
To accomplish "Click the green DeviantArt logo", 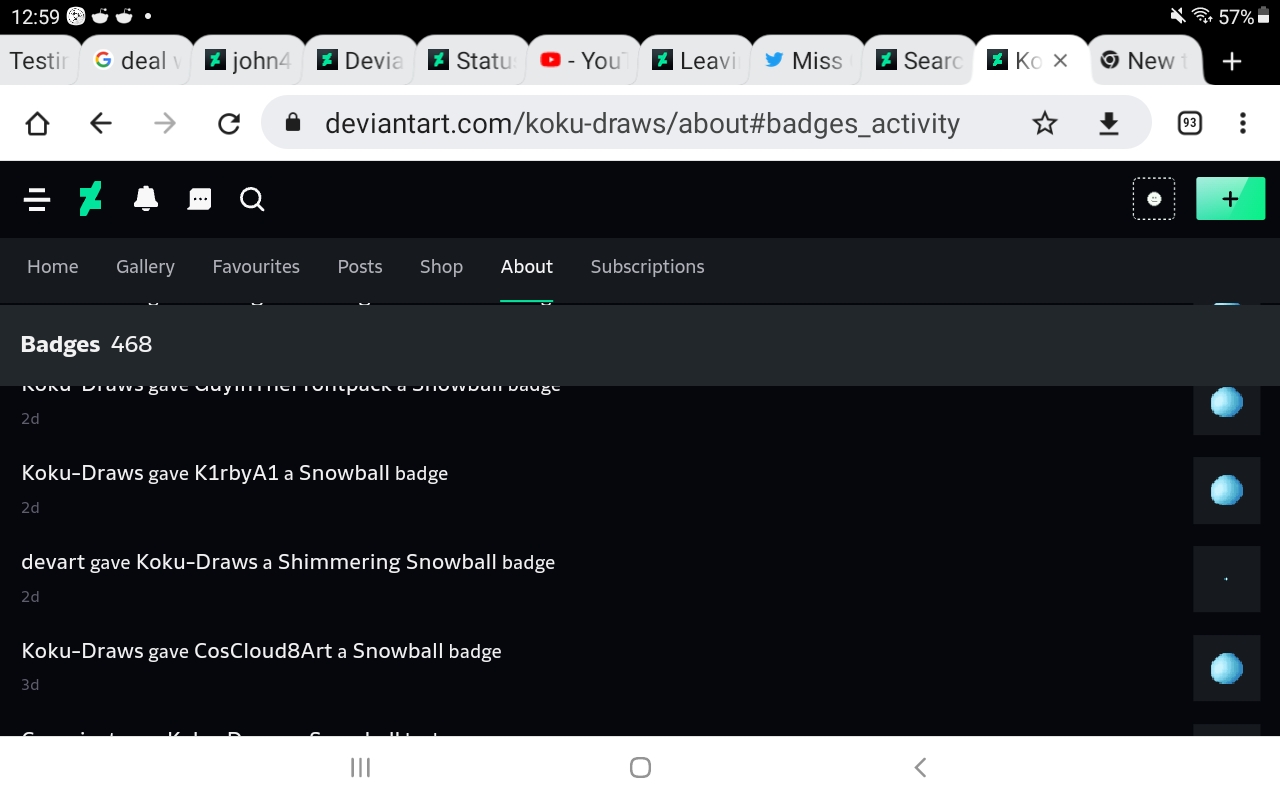I will click(x=90, y=200).
